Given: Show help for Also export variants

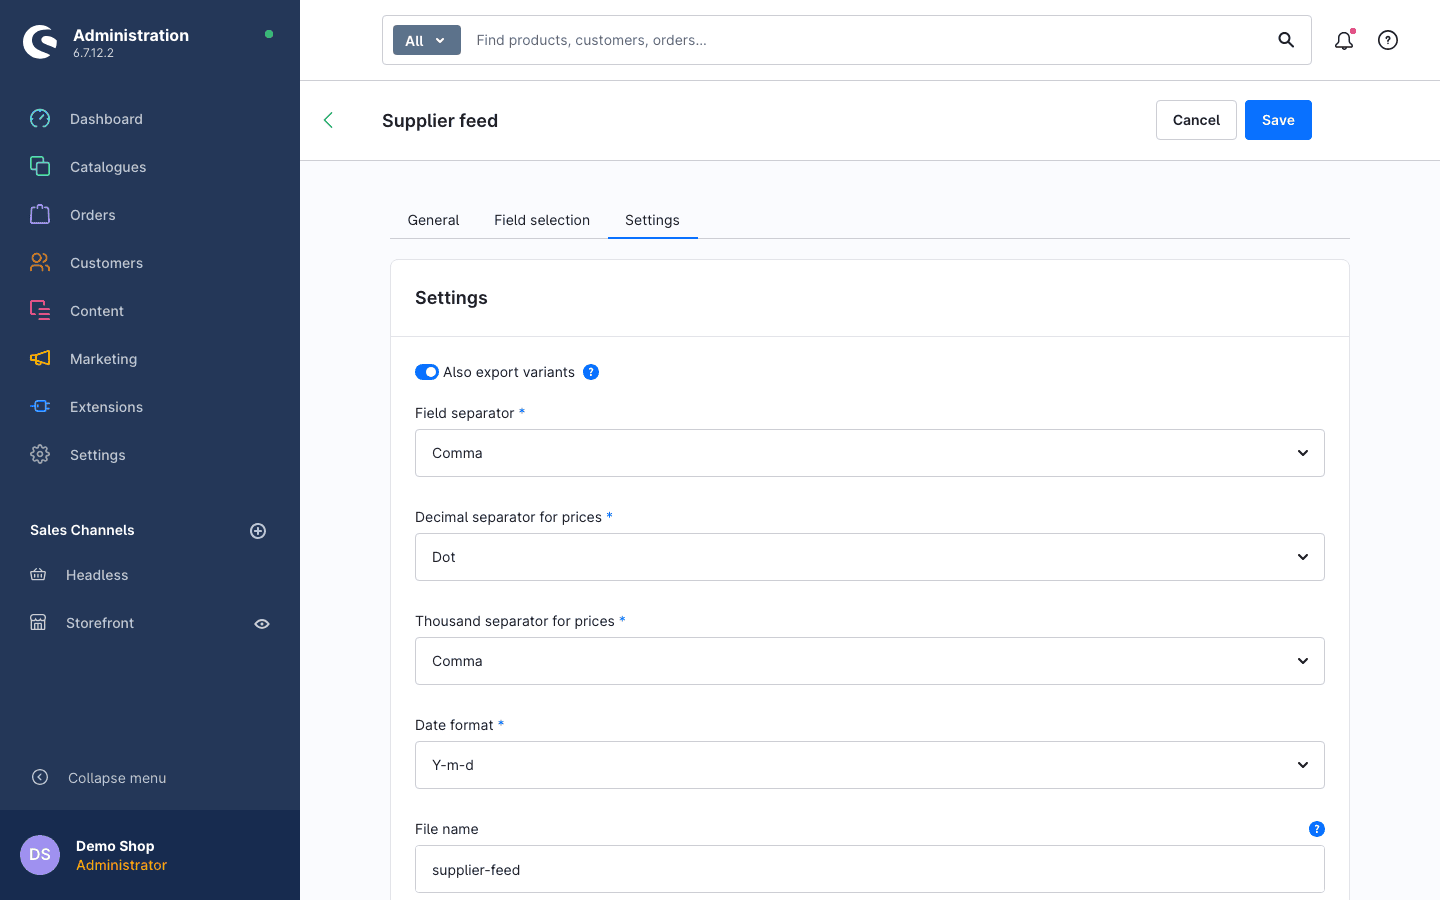Looking at the screenshot, I should (x=591, y=372).
